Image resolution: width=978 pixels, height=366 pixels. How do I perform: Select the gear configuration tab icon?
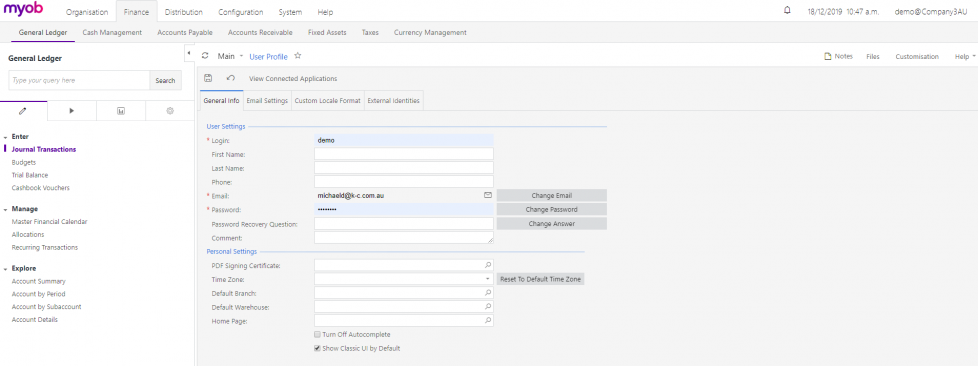coord(170,110)
